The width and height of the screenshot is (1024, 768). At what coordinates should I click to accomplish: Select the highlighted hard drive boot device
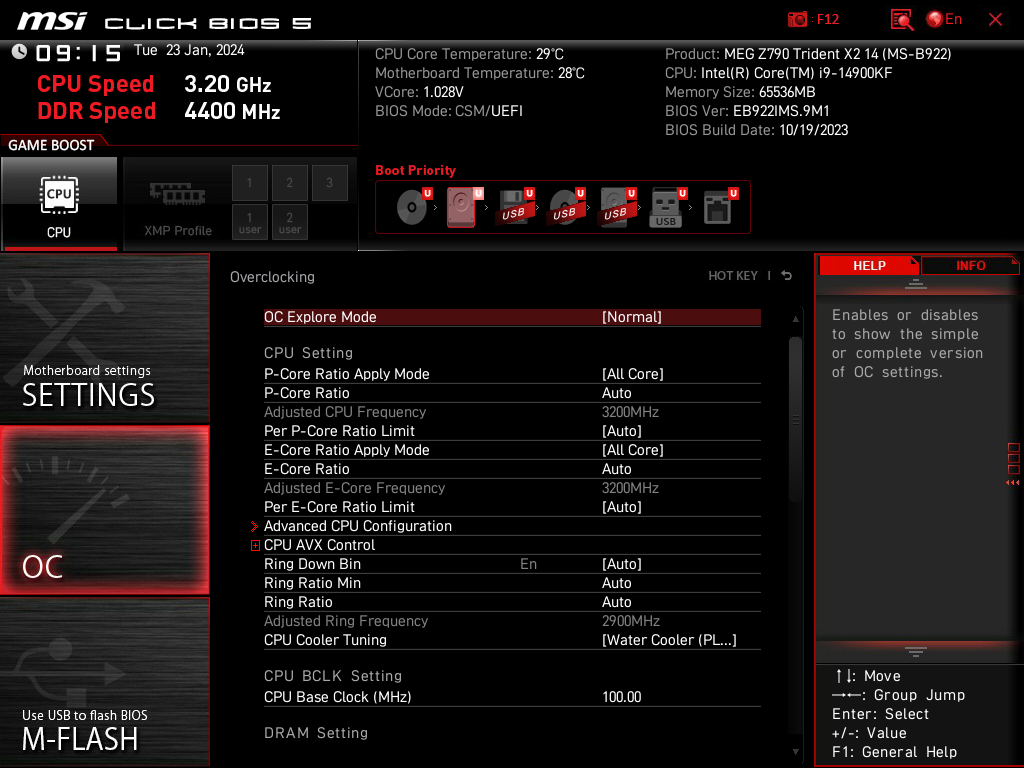point(464,207)
